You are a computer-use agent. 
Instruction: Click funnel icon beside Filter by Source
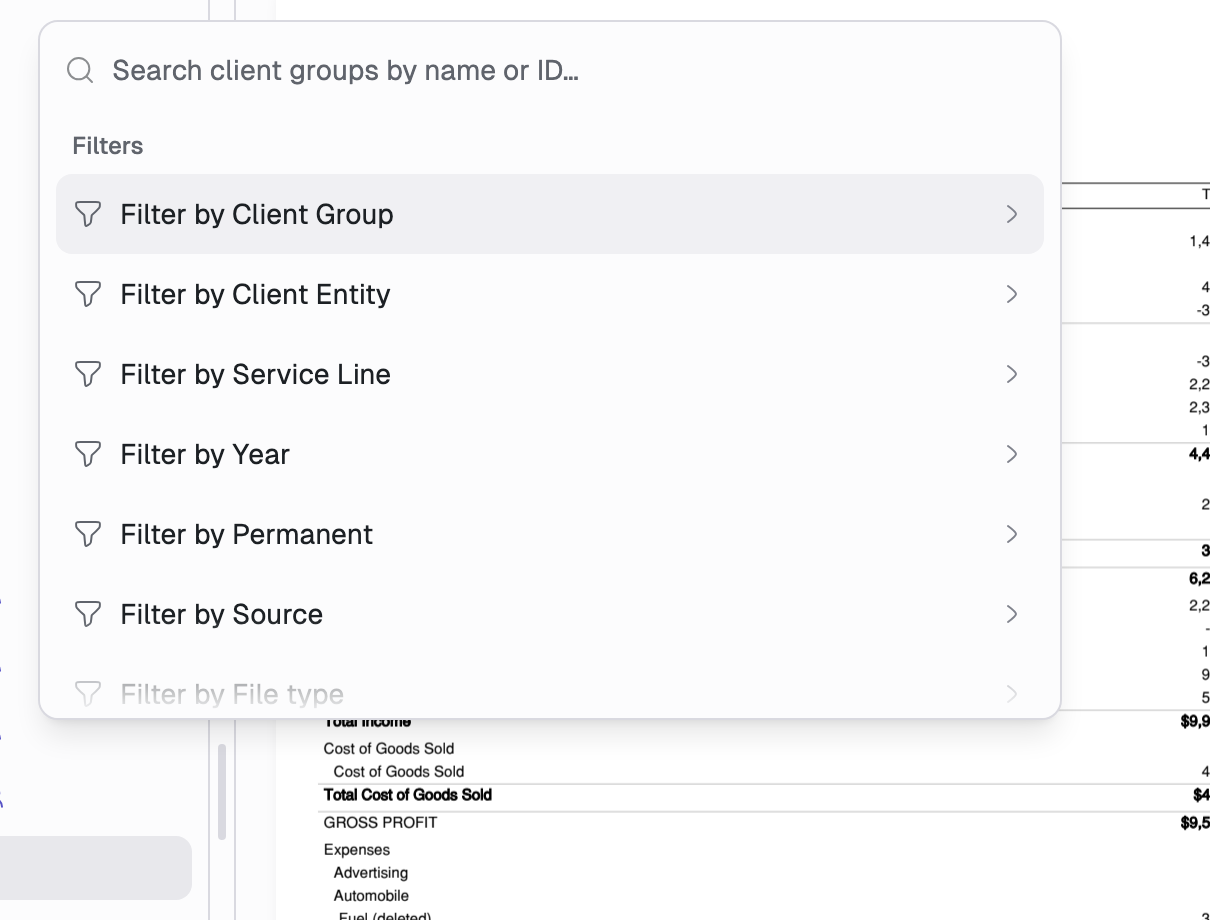88,614
